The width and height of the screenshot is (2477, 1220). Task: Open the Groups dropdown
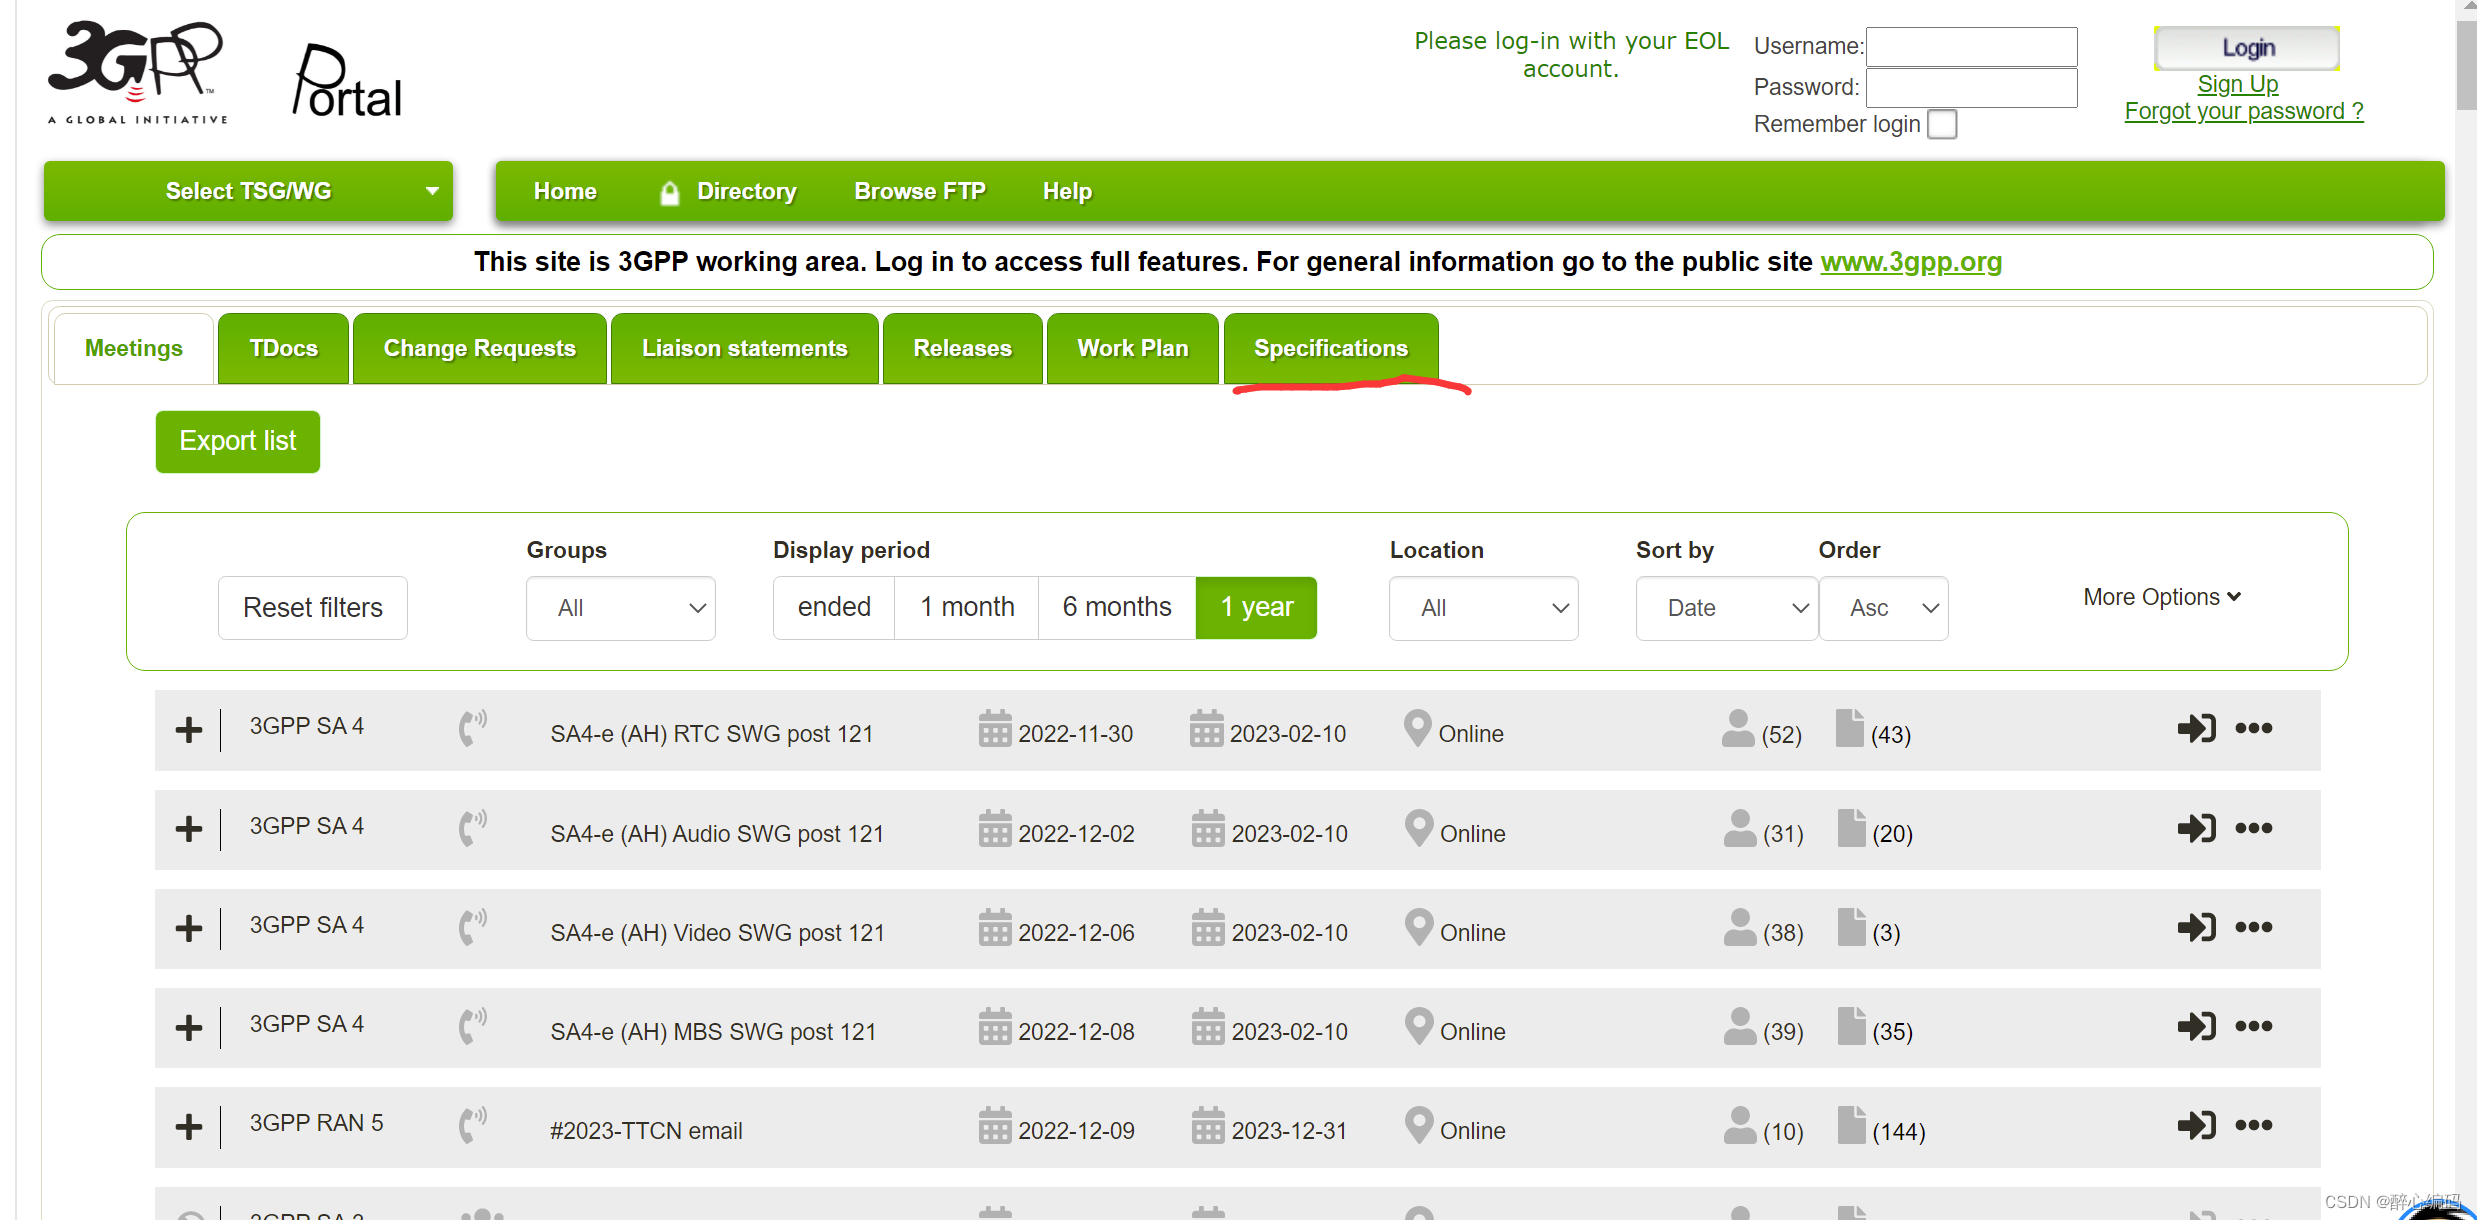click(620, 608)
